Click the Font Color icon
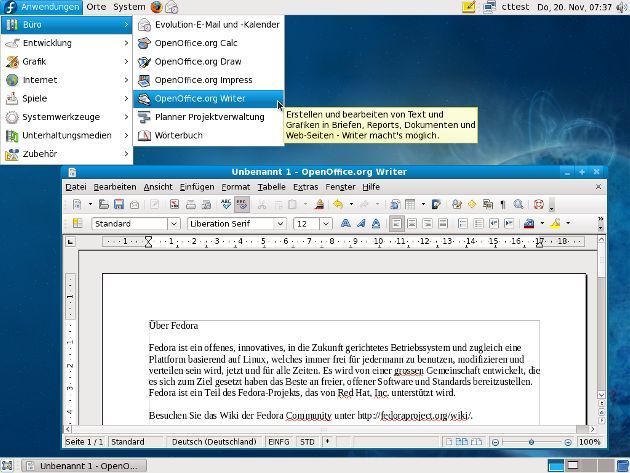The image size is (630, 473). coord(529,223)
